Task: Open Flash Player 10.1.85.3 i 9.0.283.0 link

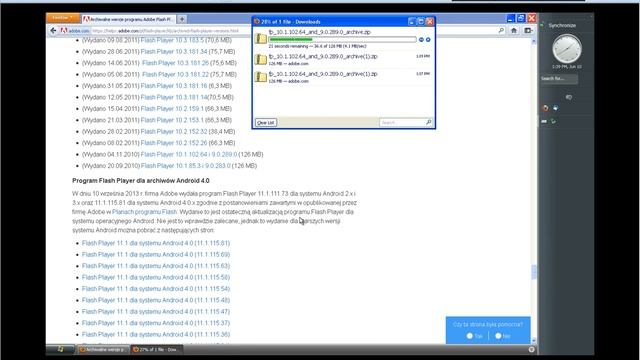Action: point(186,166)
